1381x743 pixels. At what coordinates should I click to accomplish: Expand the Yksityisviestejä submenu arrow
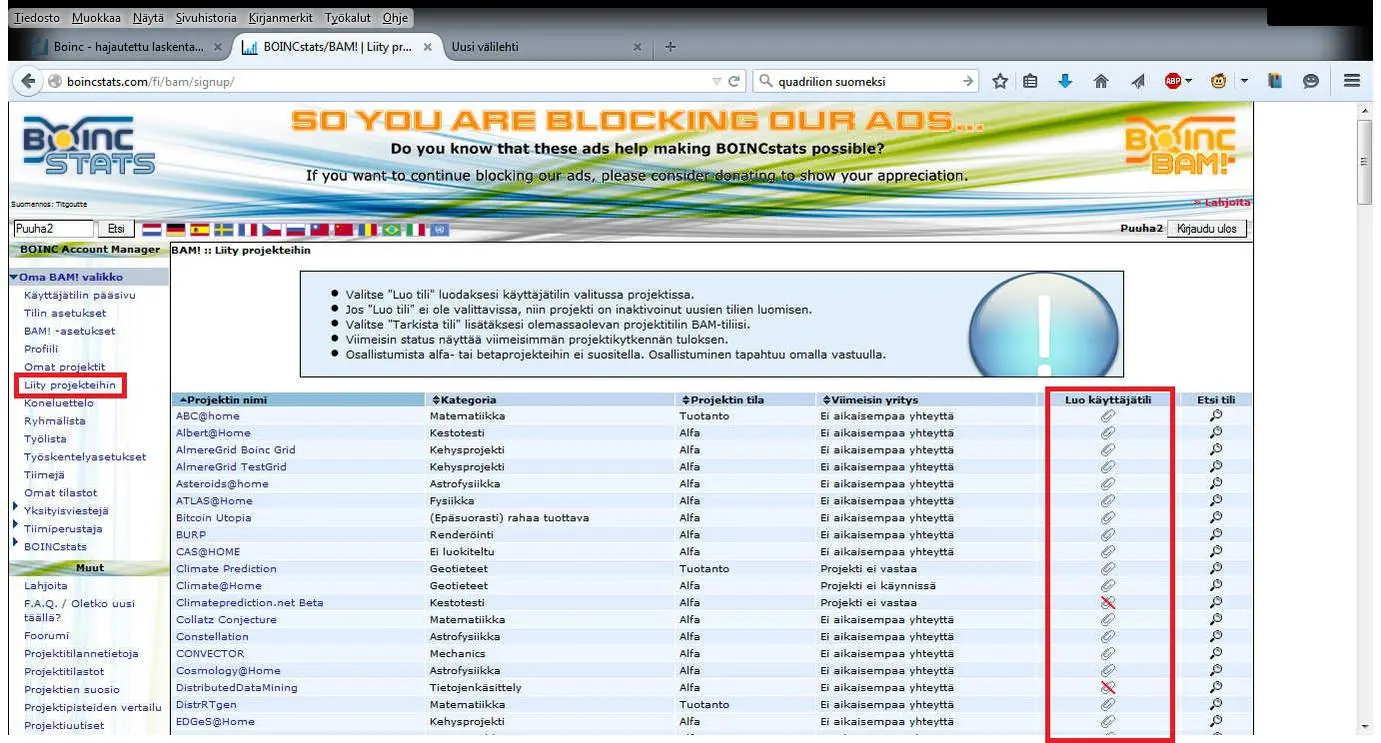[15, 507]
